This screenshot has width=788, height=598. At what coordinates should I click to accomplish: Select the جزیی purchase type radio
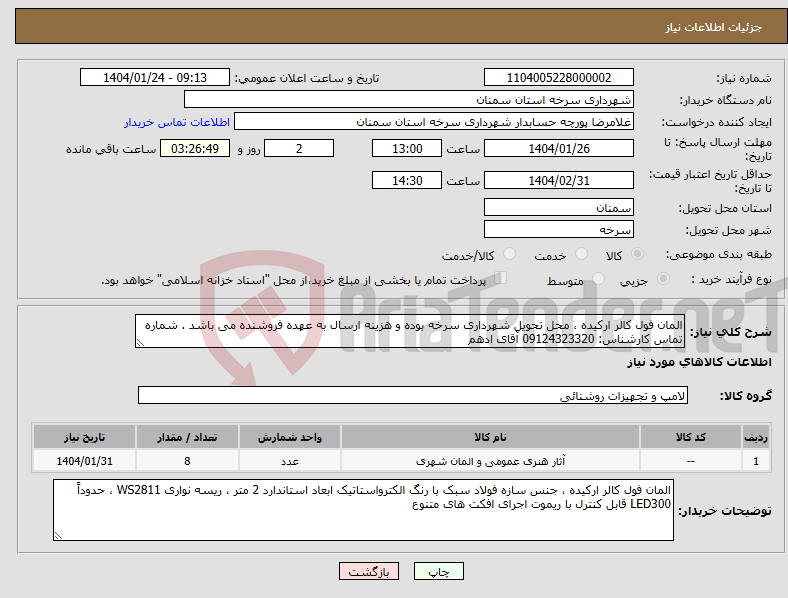(663, 279)
